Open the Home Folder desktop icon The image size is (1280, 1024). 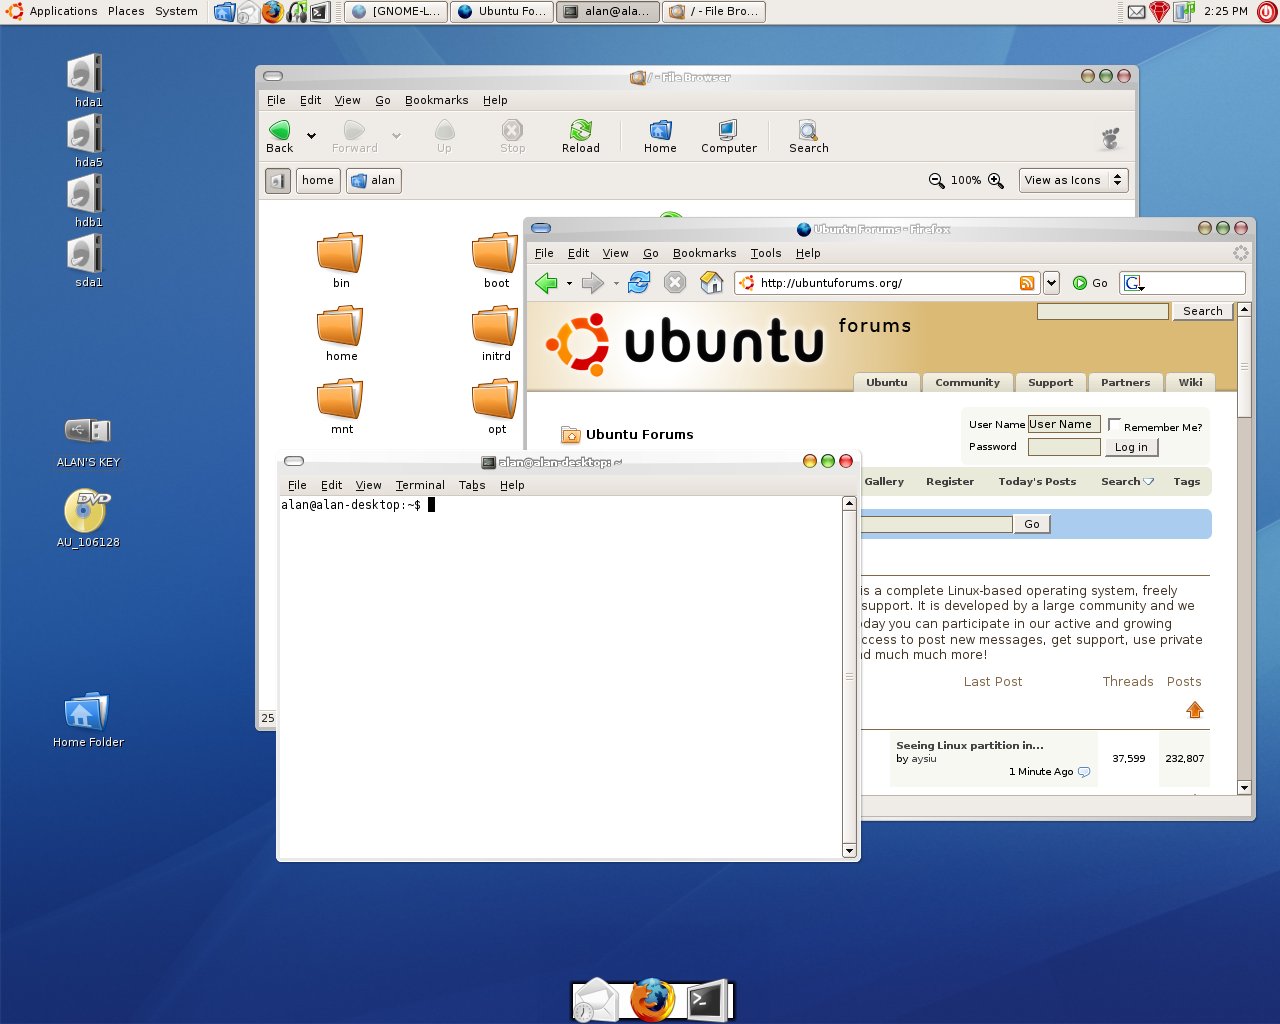pos(88,720)
